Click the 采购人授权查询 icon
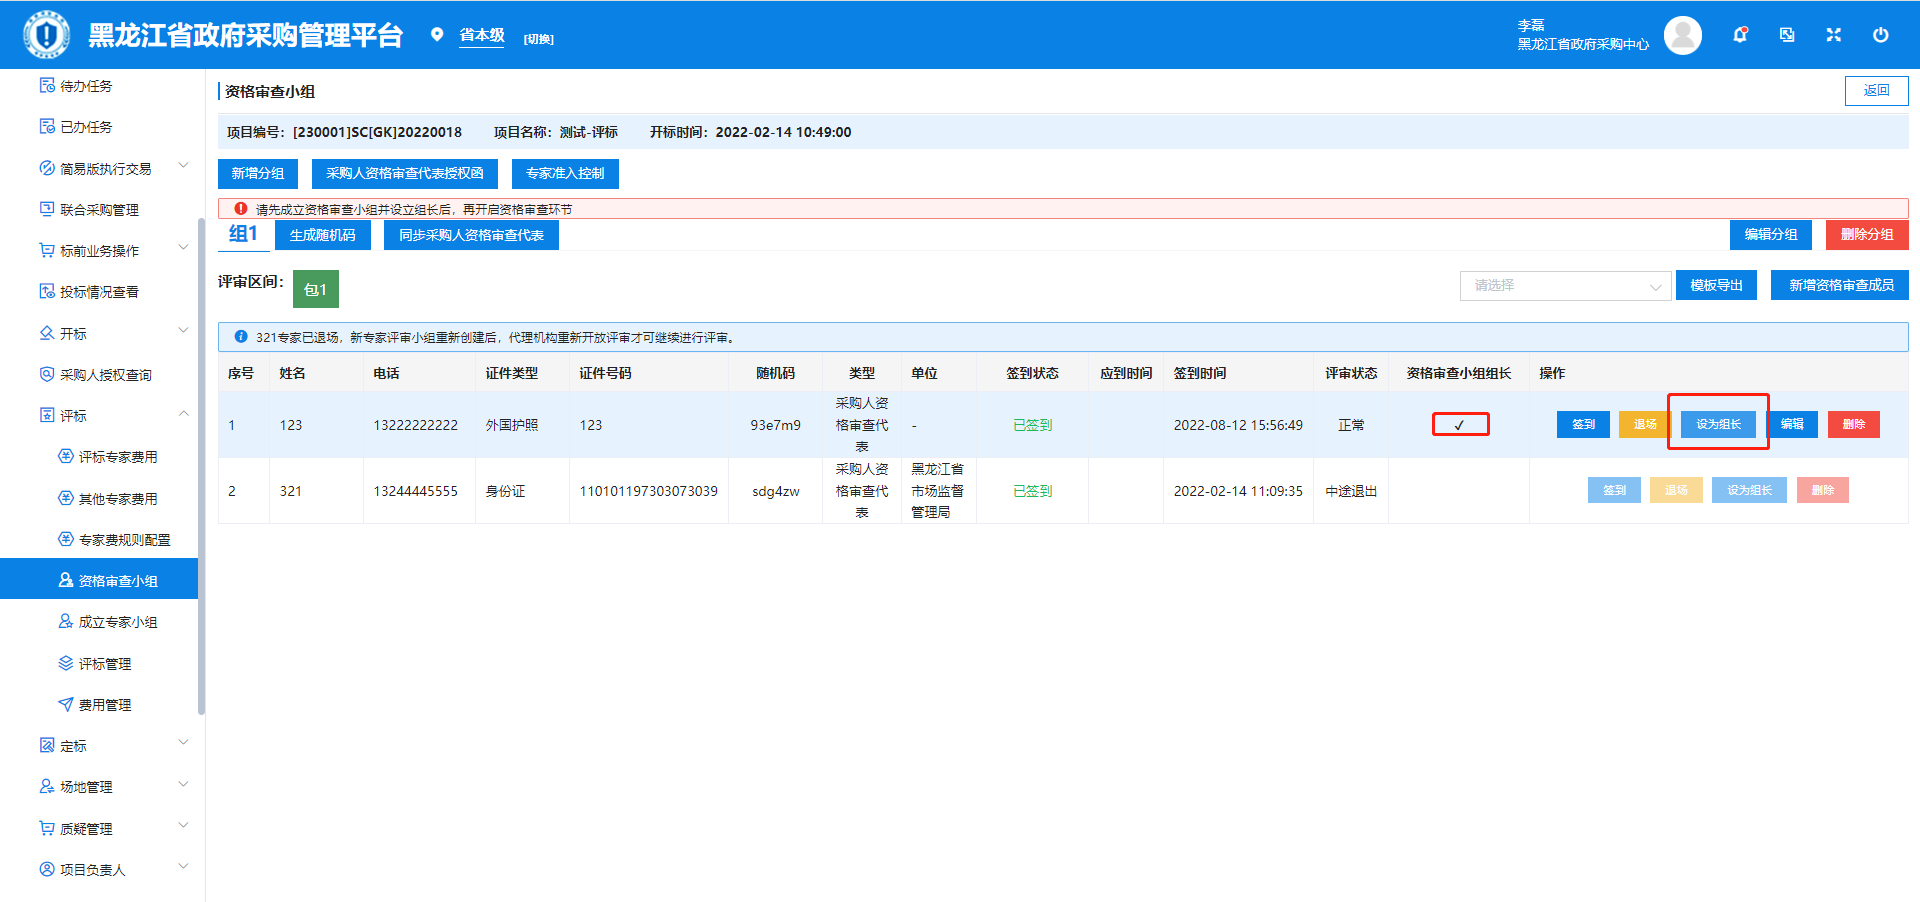Viewport: 1920px width, 902px height. (47, 374)
